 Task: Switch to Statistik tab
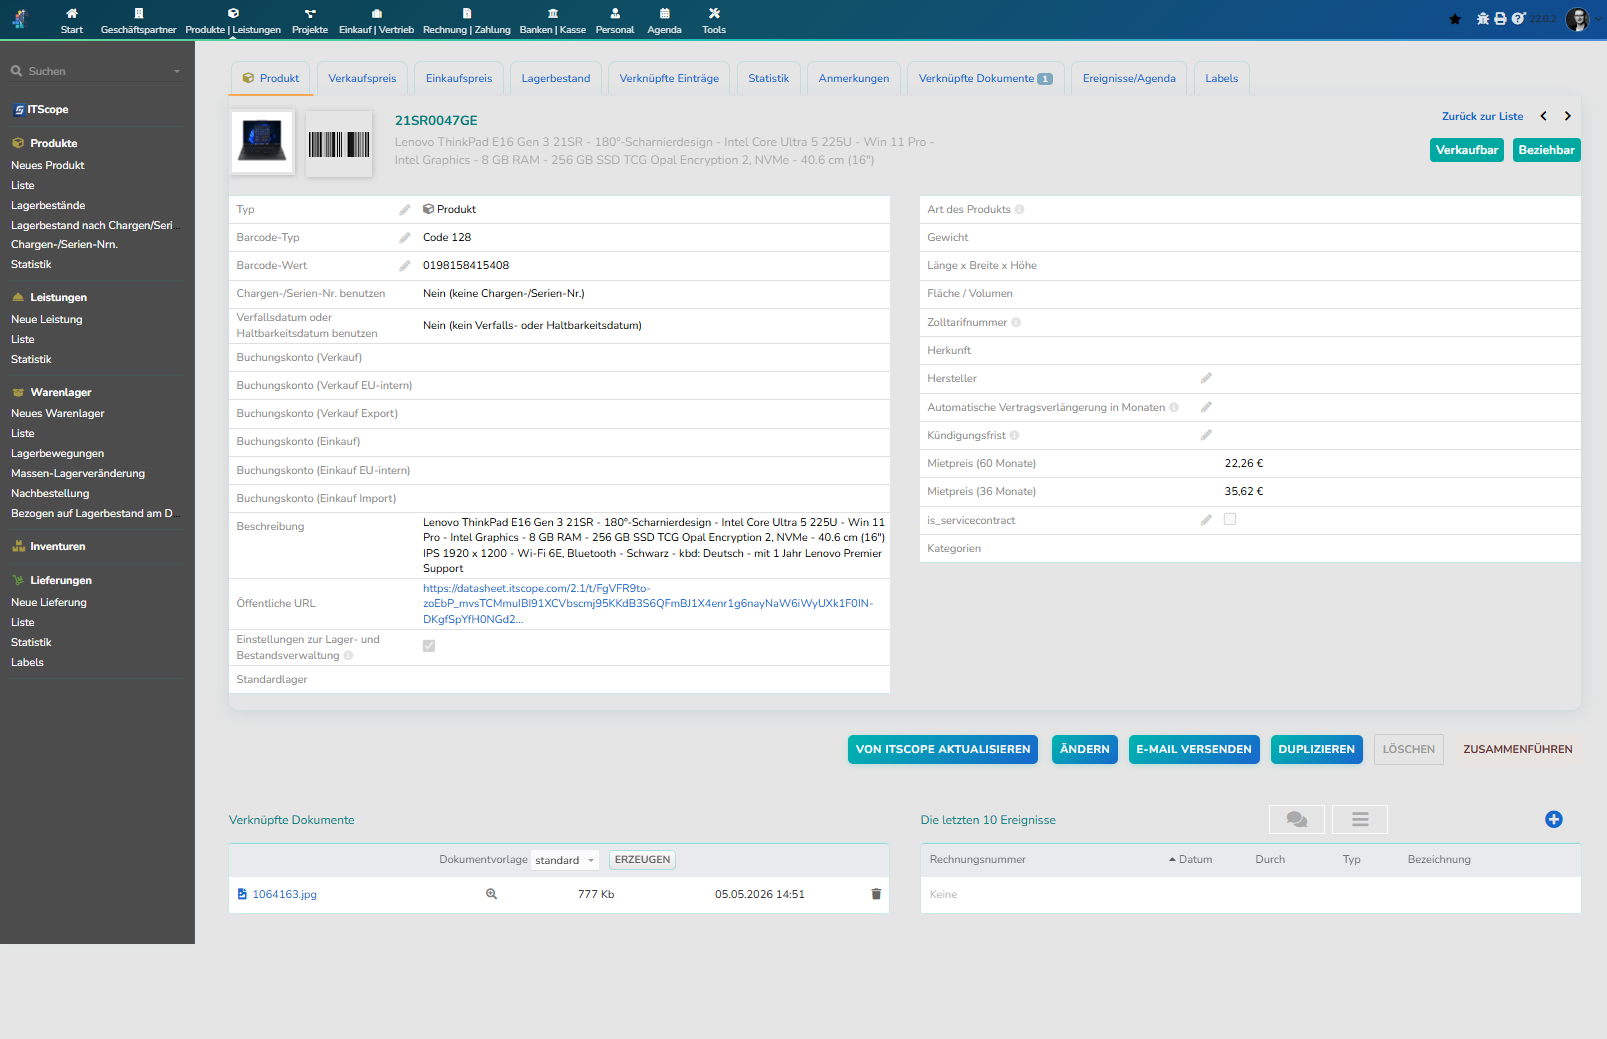(x=768, y=78)
